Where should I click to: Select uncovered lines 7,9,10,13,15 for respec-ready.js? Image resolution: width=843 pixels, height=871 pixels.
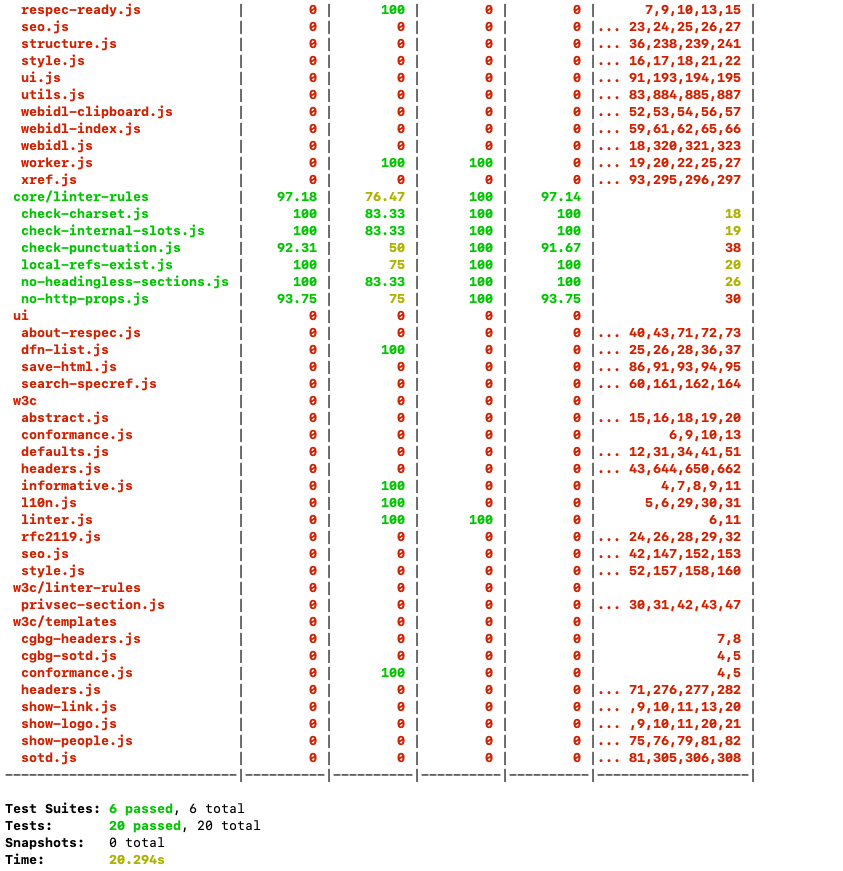pyautogui.click(x=693, y=10)
